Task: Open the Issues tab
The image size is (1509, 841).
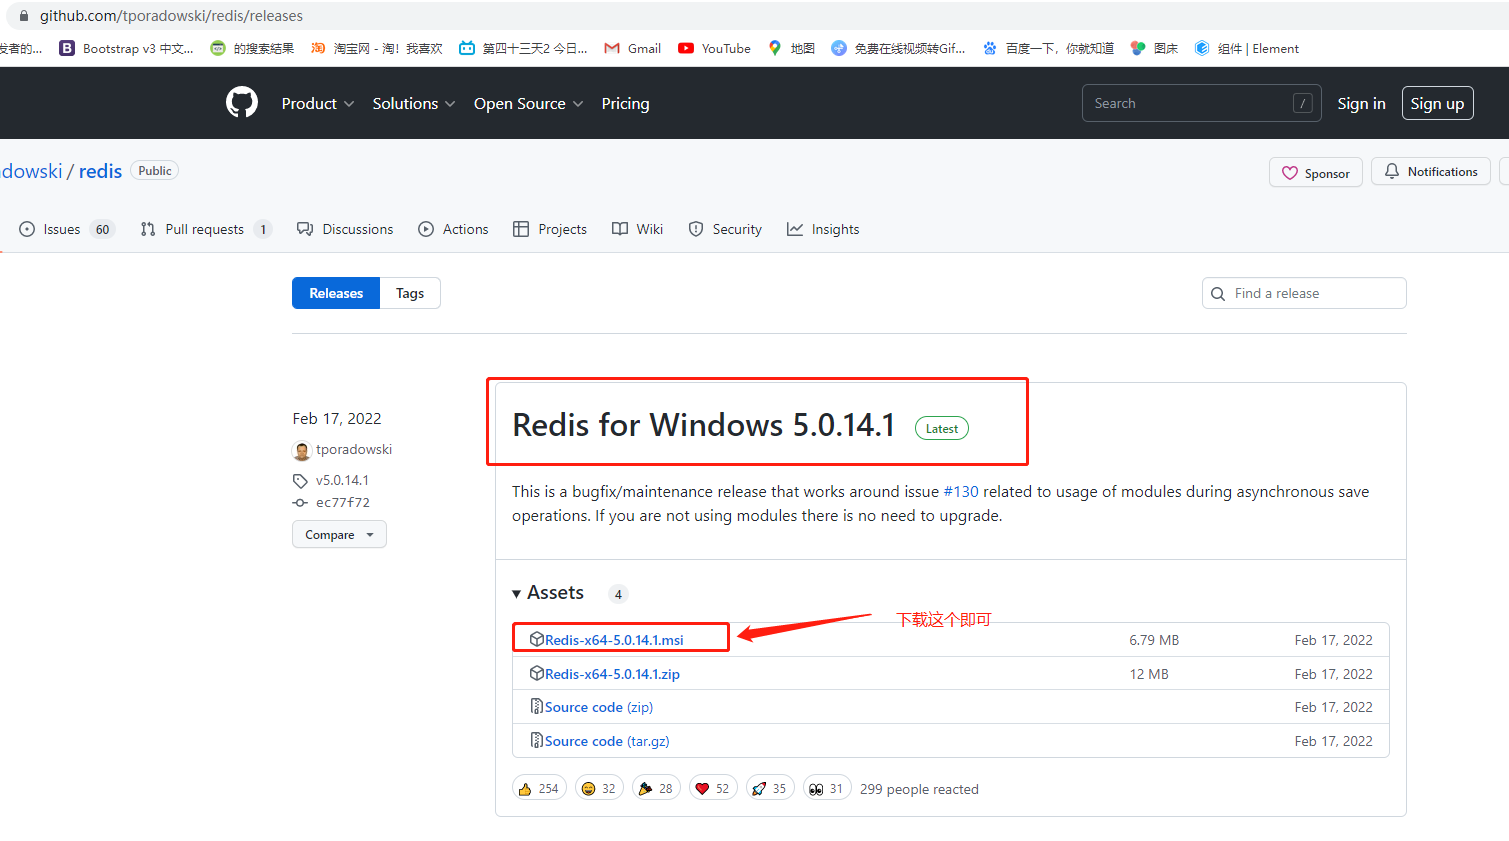Action: point(67,229)
